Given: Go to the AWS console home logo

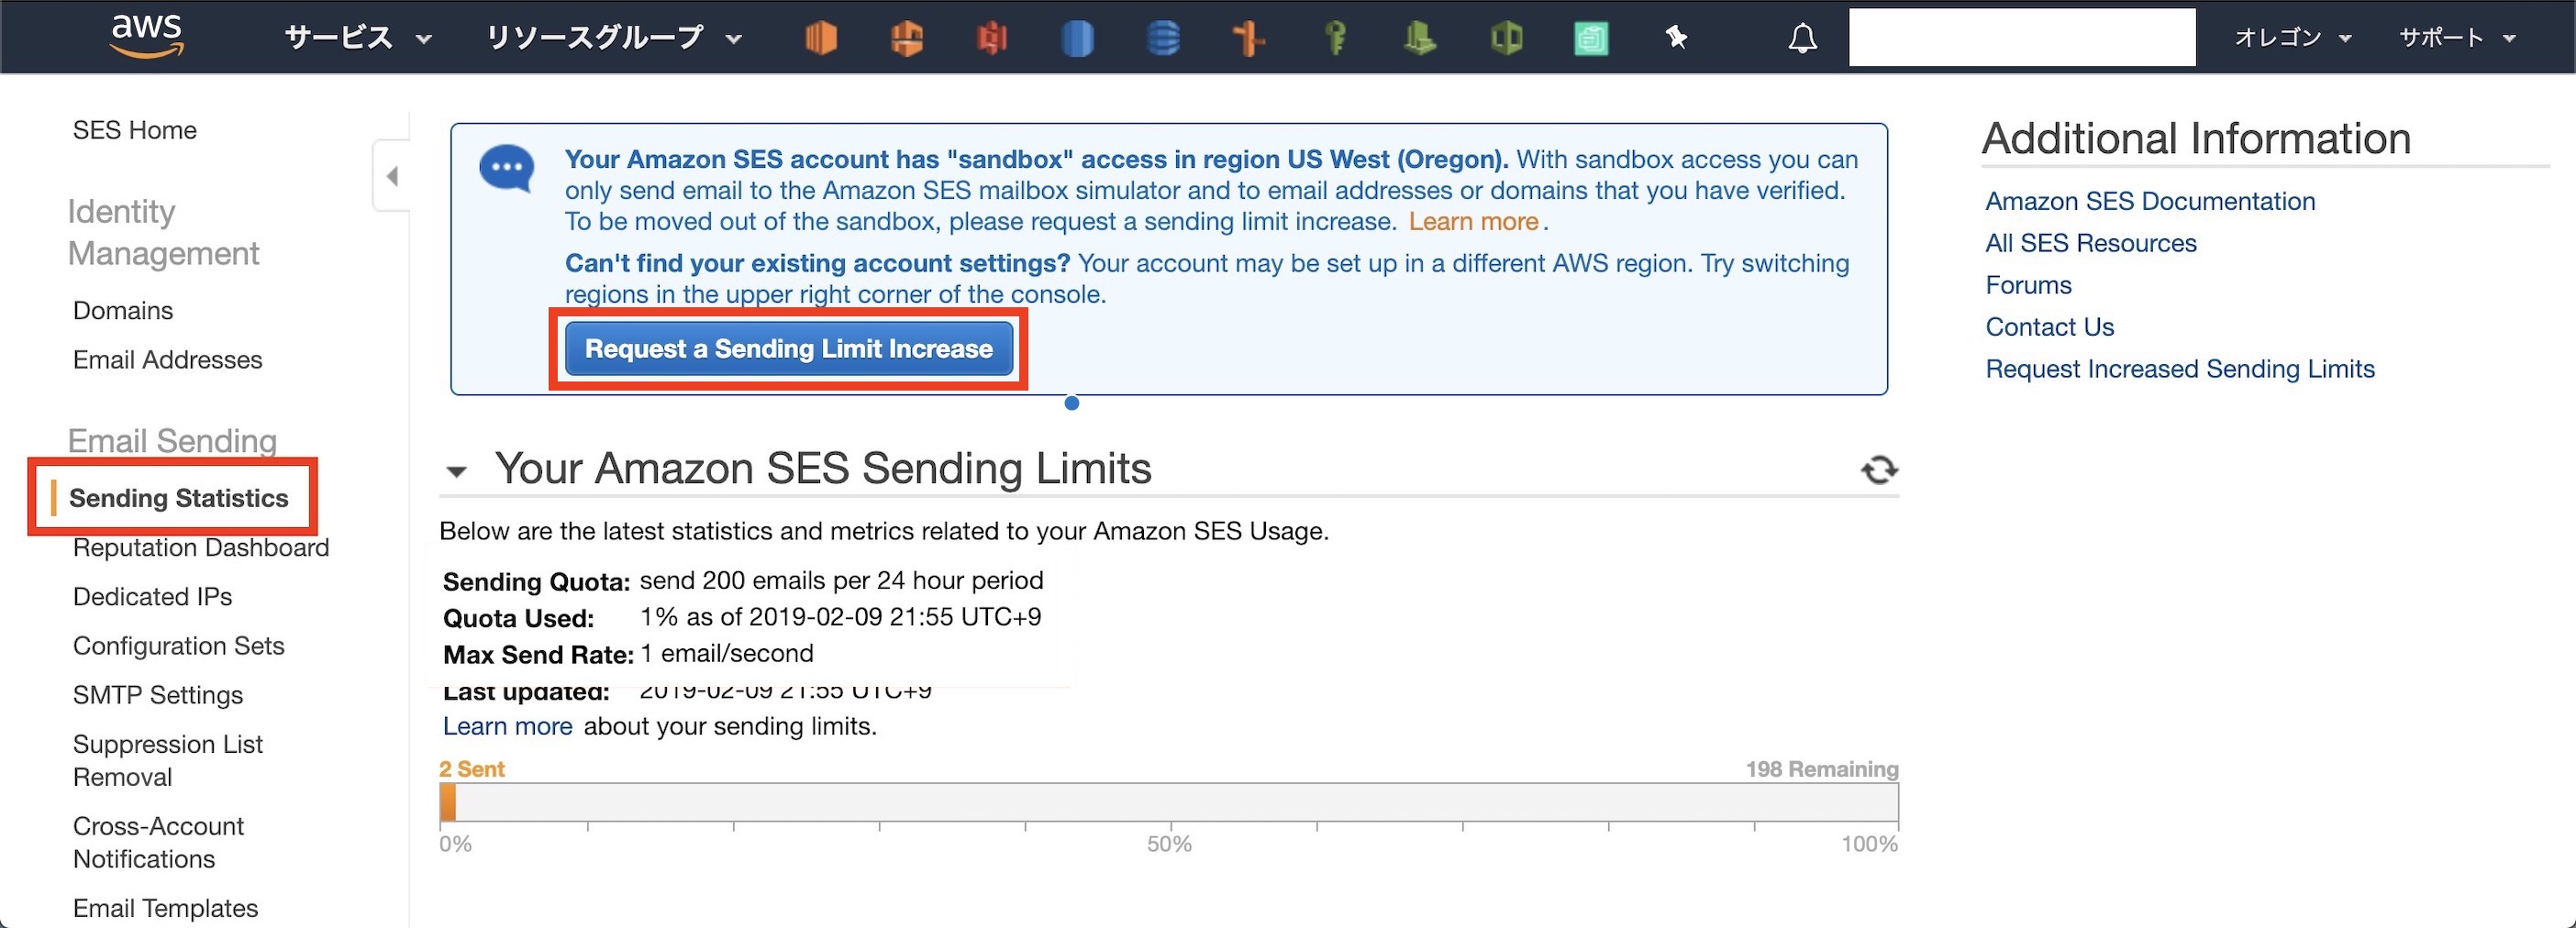Looking at the screenshot, I should tap(146, 36).
